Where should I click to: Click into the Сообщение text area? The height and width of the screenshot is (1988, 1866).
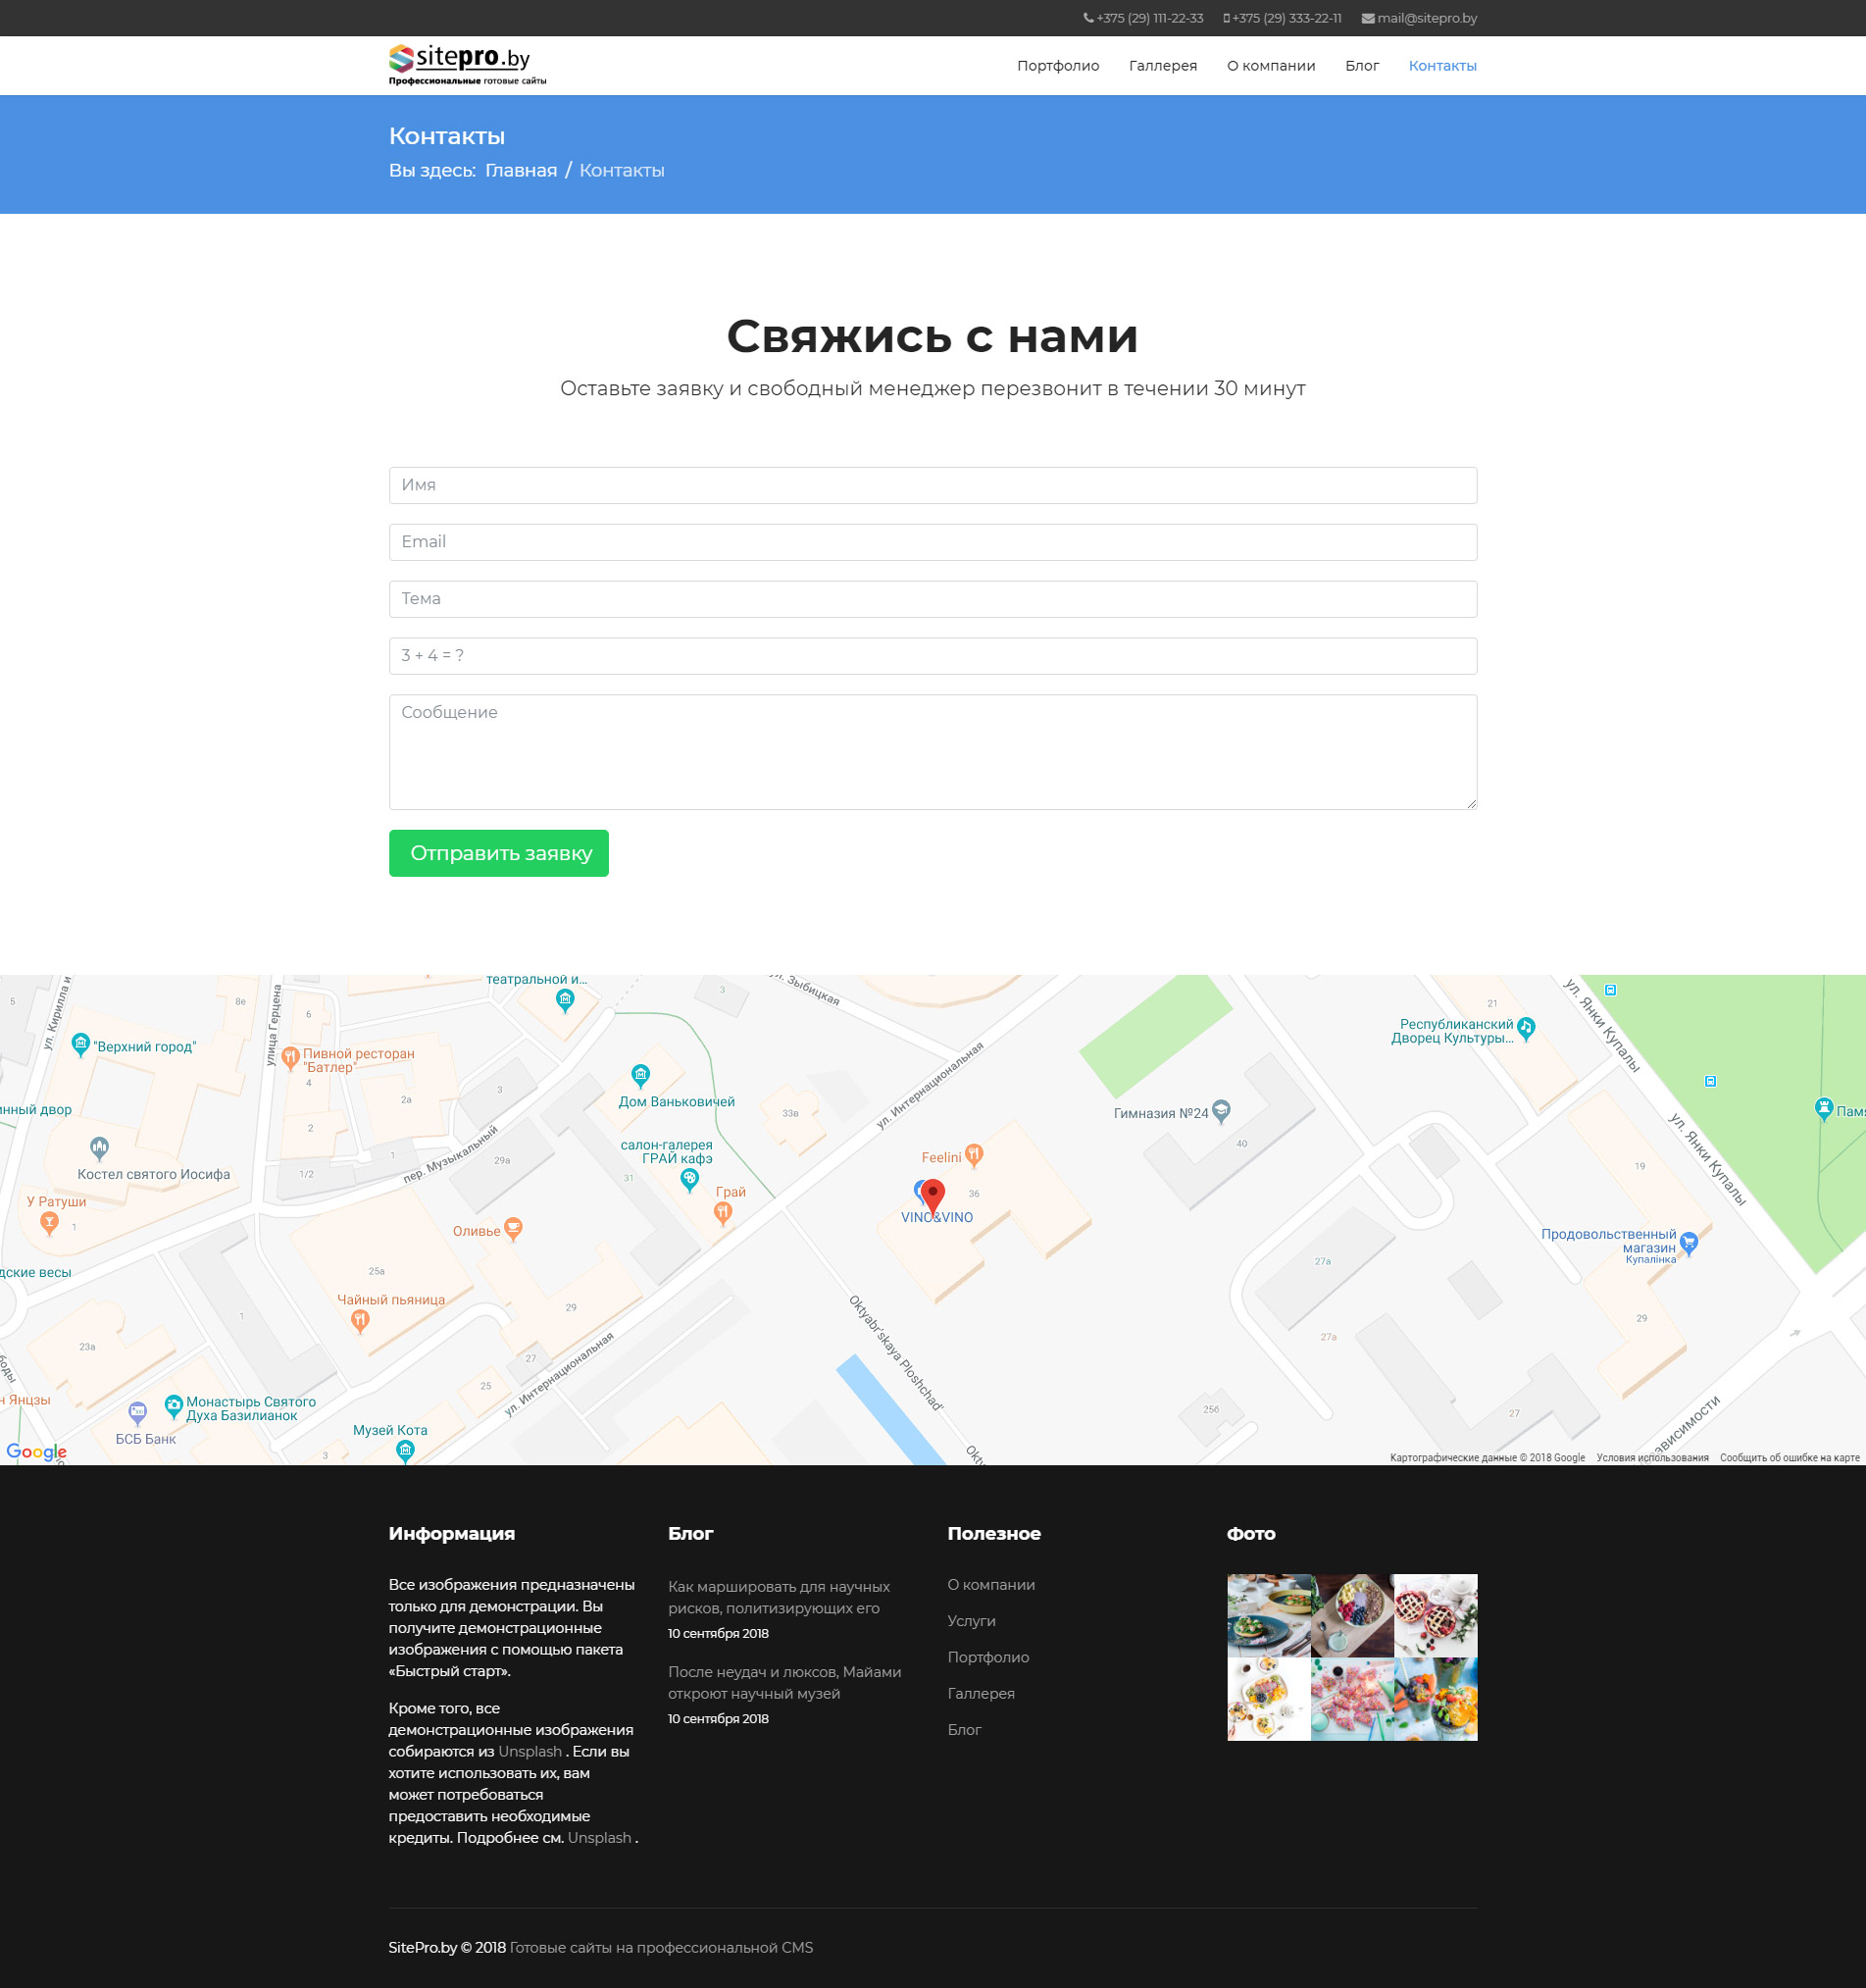click(932, 751)
